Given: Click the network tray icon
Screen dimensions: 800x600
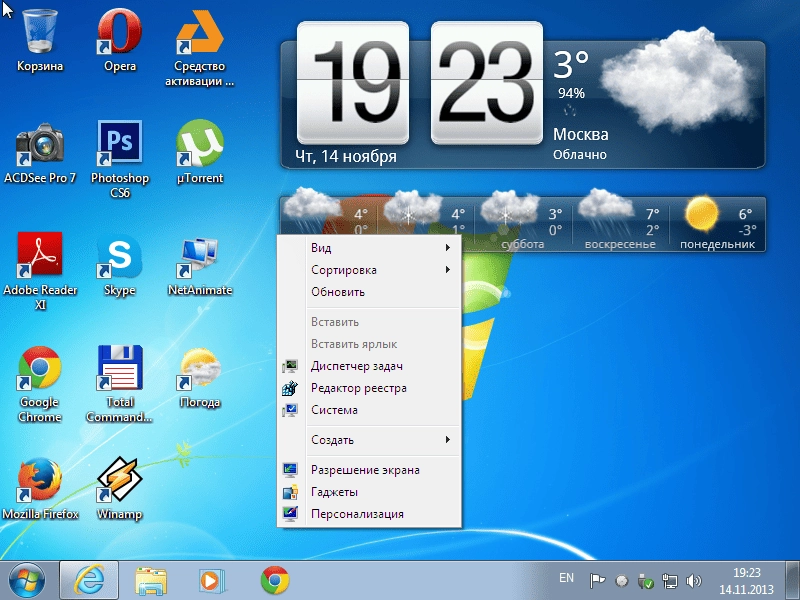Looking at the screenshot, I should (670, 581).
